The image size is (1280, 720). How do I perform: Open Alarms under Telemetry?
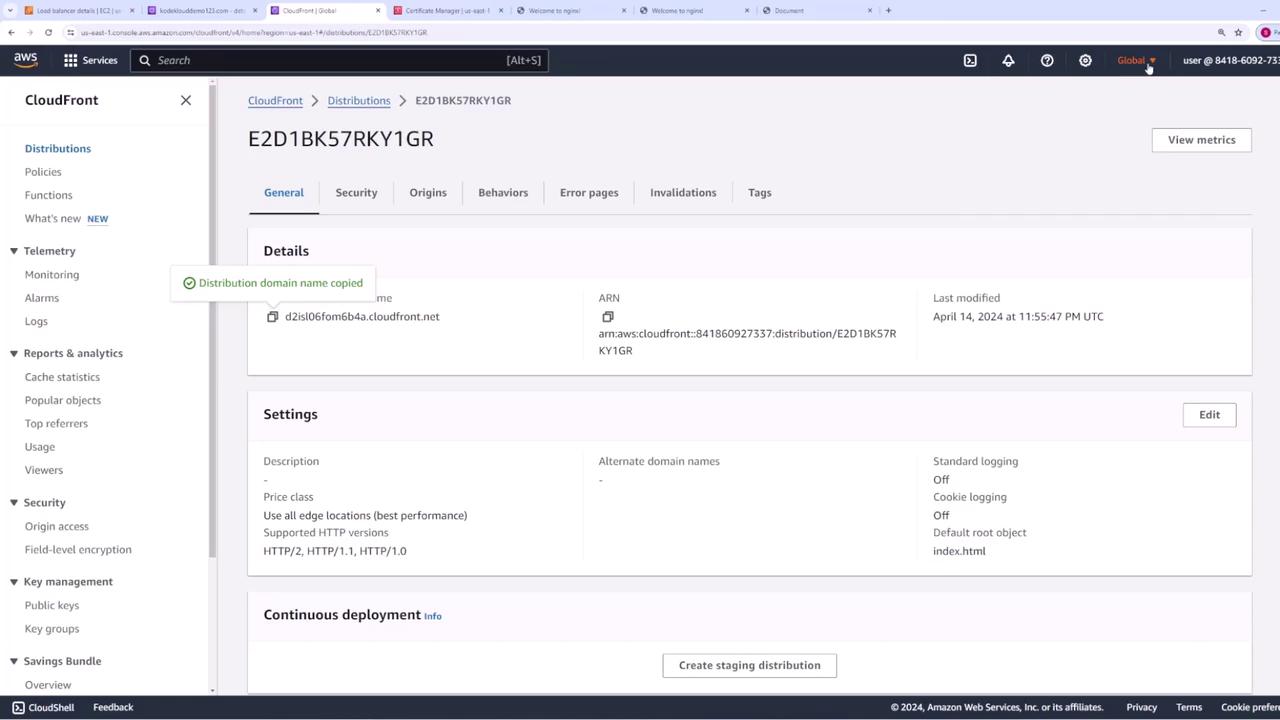(42, 298)
